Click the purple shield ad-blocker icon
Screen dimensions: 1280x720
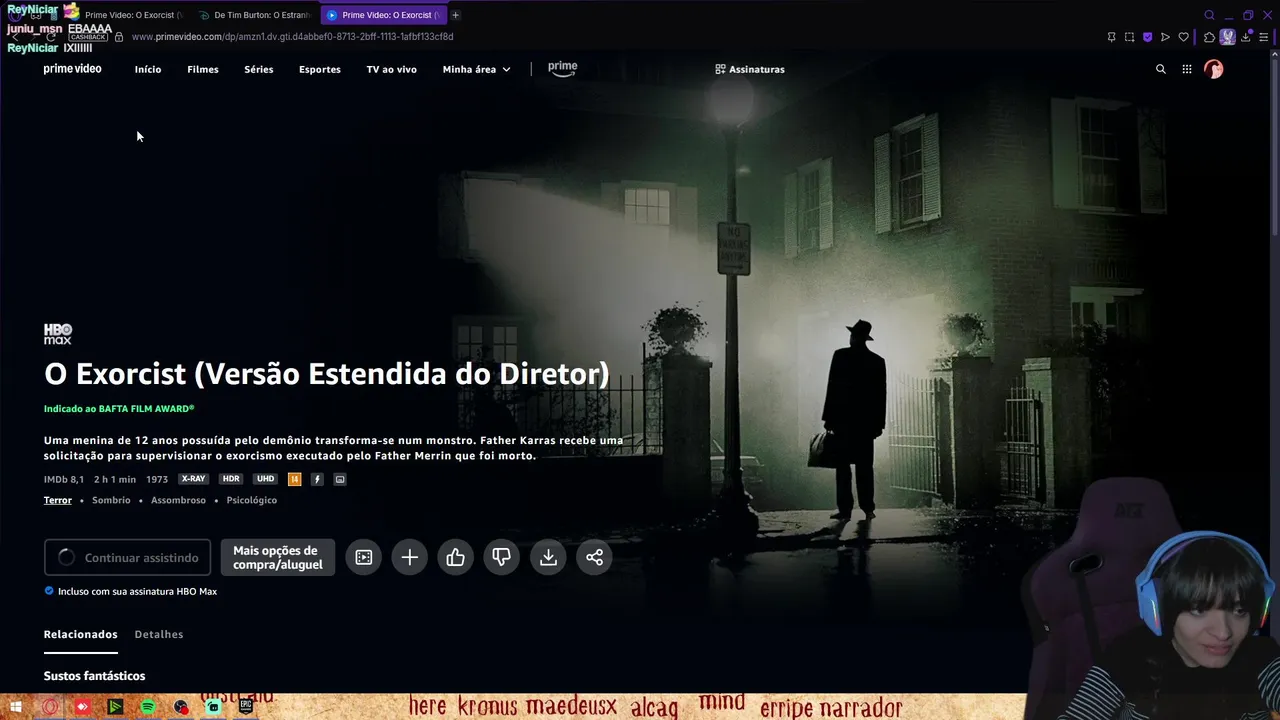1147,37
